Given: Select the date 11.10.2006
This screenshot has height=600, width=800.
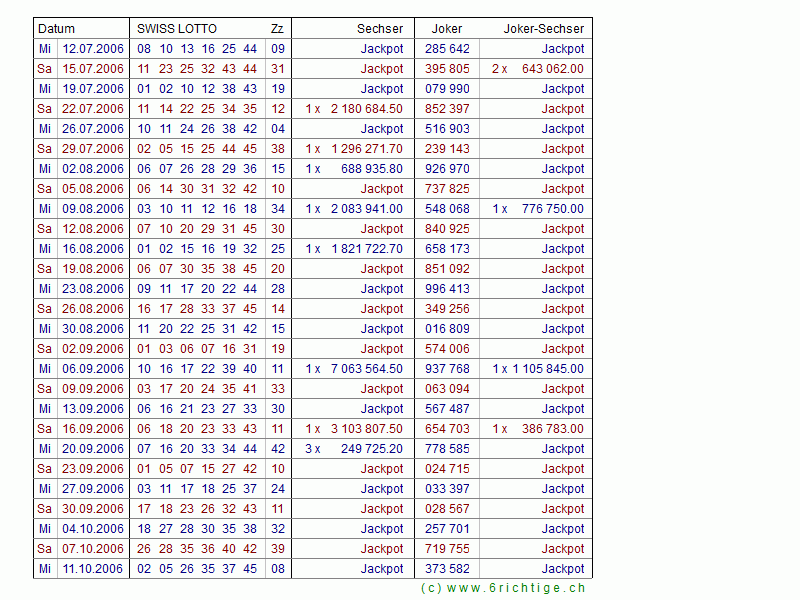Looking at the screenshot, I should [x=93, y=569].
